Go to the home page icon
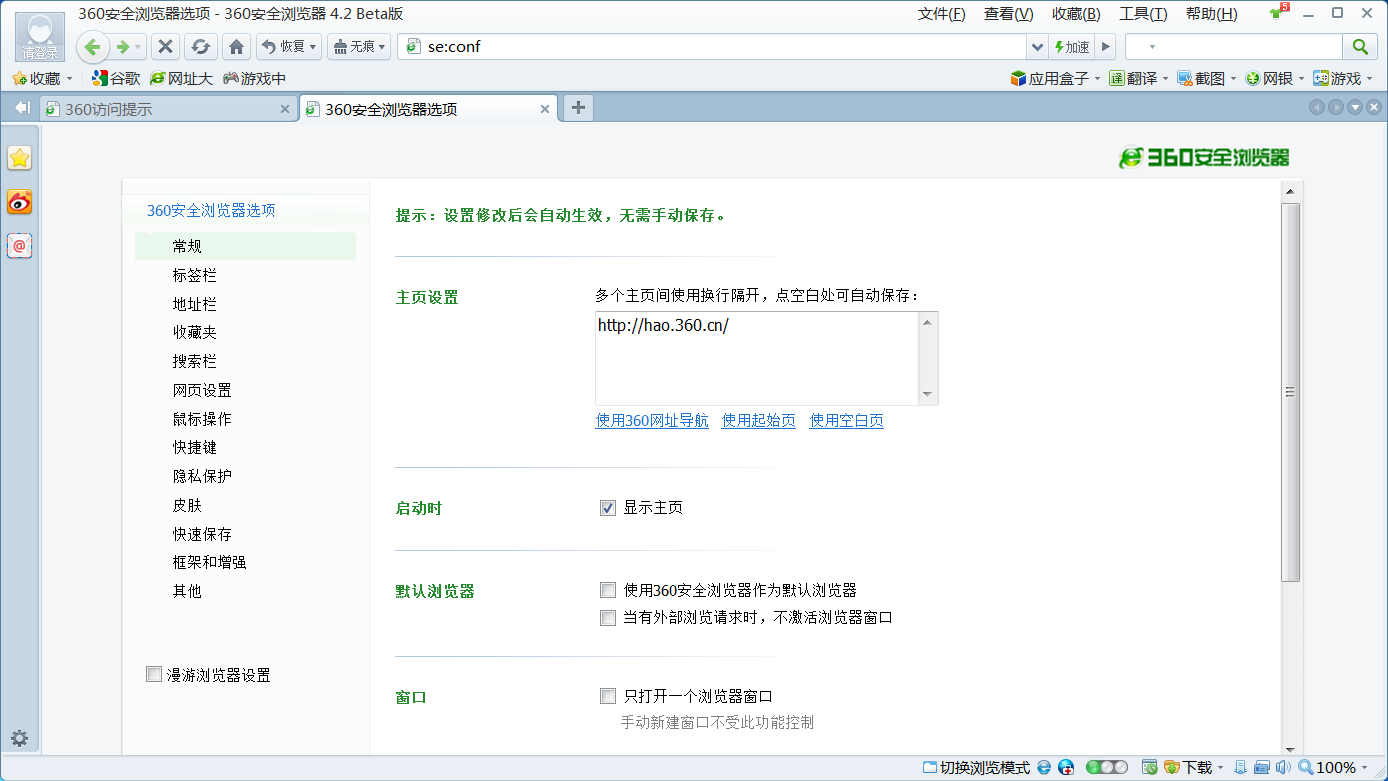The height and width of the screenshot is (781, 1388). 236,47
